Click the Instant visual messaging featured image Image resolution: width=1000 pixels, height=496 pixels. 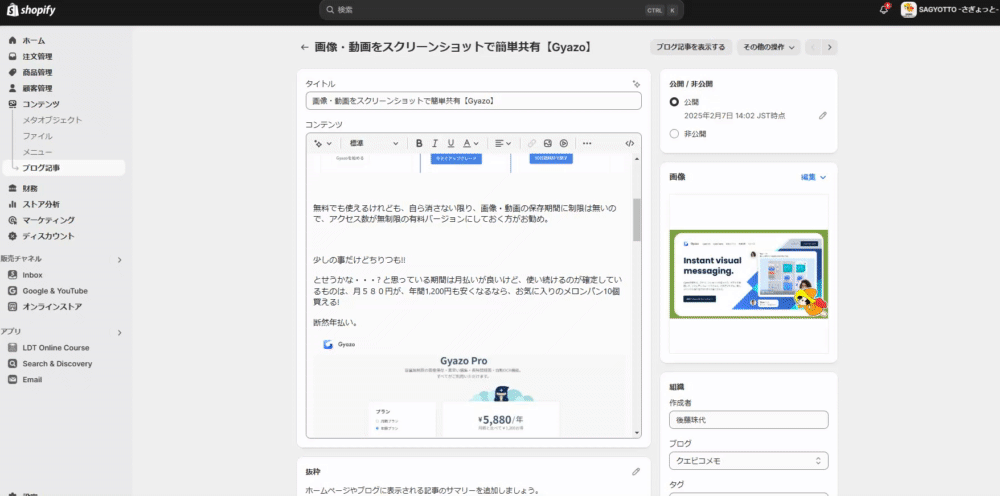(749, 274)
